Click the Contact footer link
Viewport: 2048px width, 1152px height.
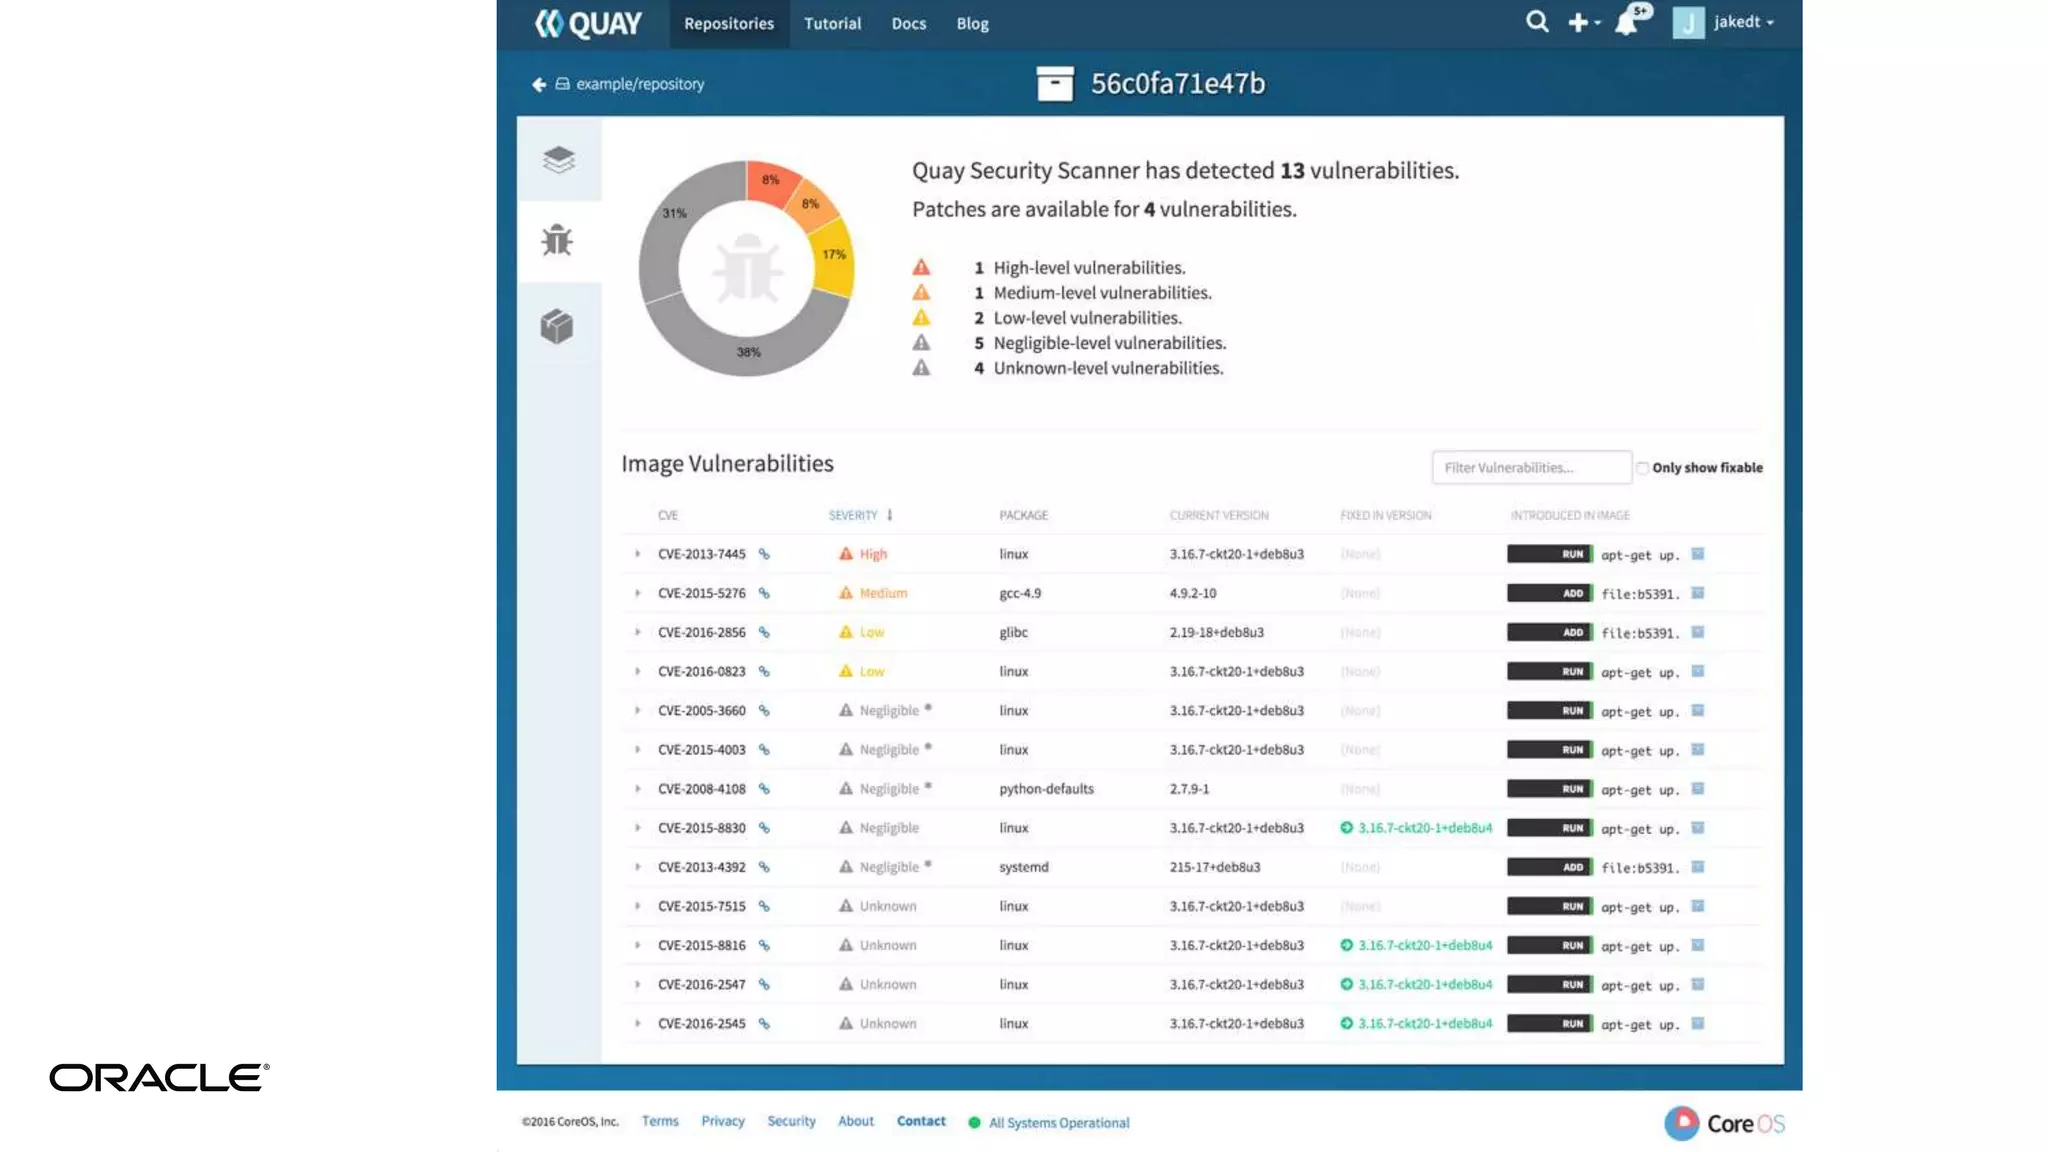(920, 1121)
